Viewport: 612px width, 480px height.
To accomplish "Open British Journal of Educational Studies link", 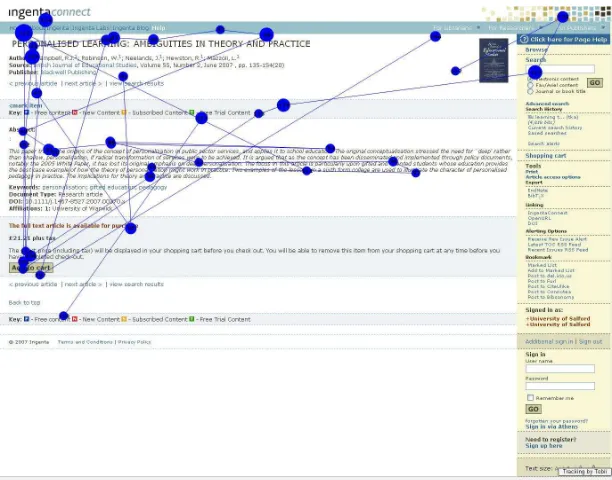I will tap(85, 65).
